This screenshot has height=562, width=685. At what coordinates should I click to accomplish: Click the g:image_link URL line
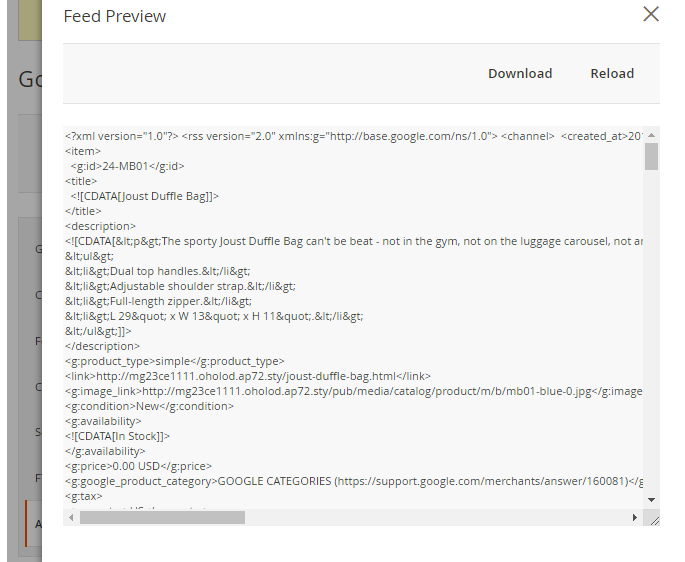[x=350, y=391]
